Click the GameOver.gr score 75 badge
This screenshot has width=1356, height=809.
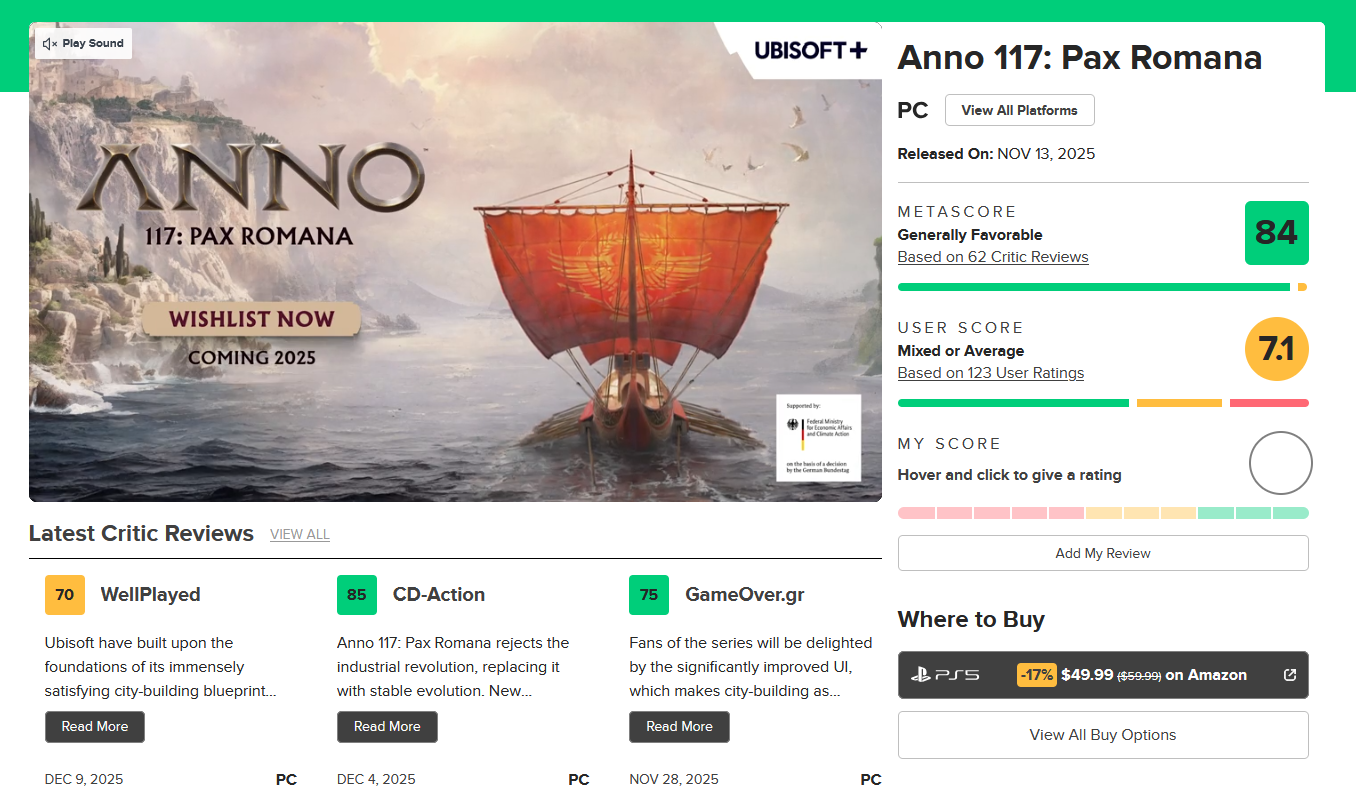point(649,595)
